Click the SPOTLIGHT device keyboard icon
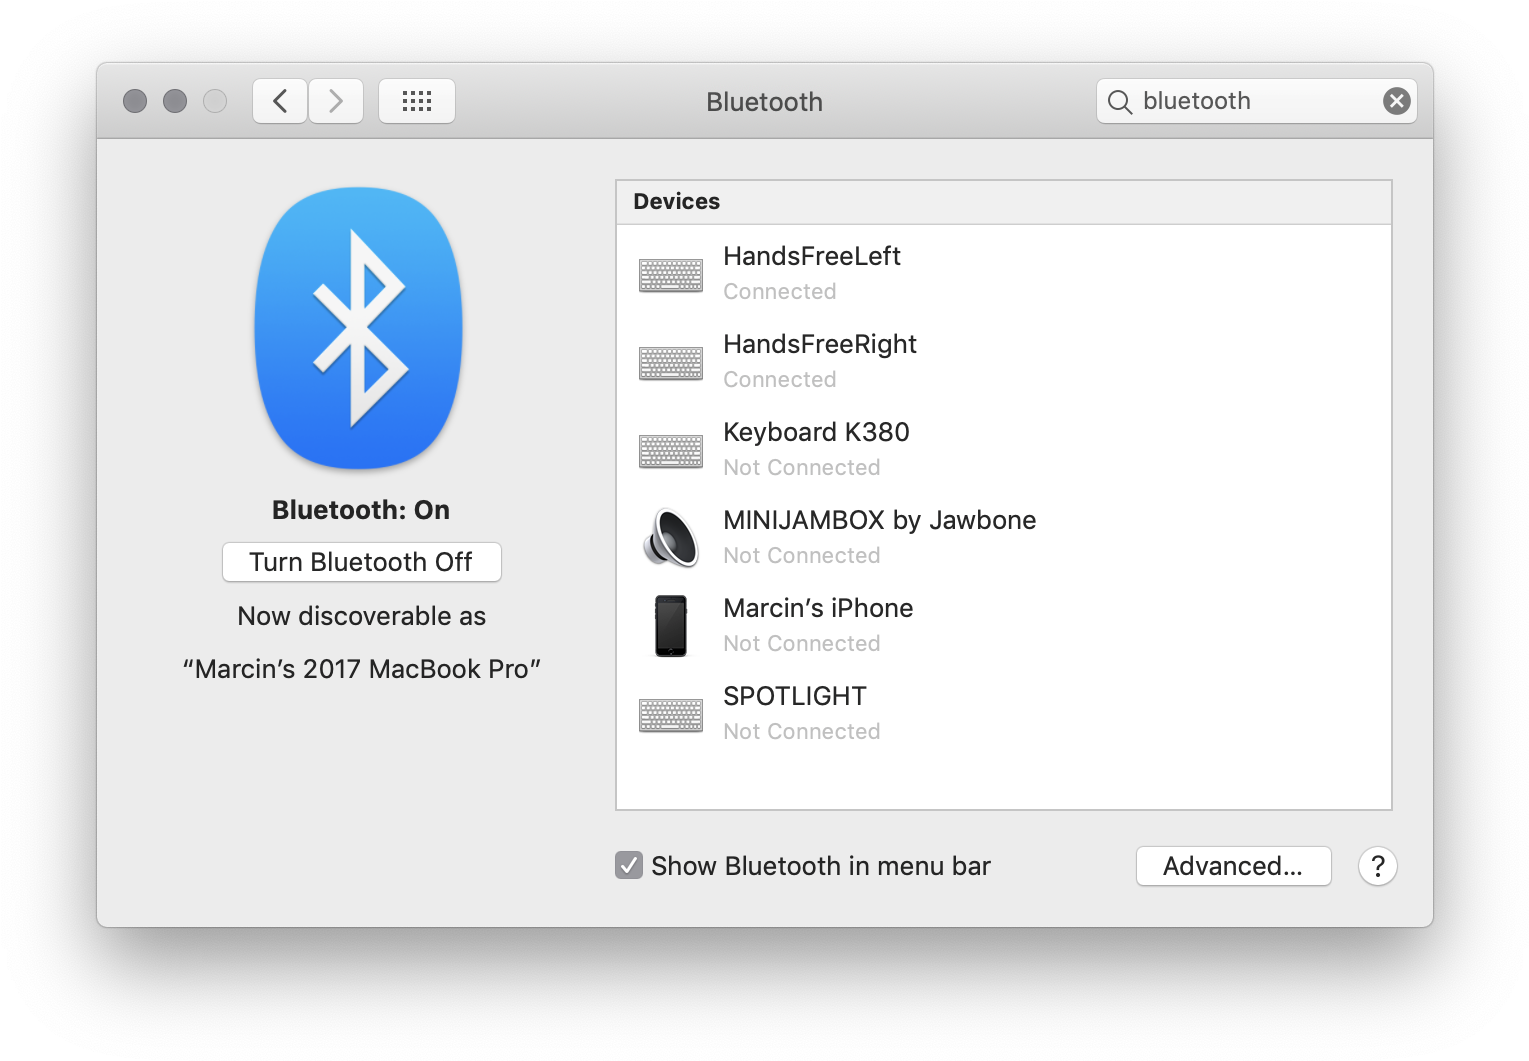The image size is (1529, 1061). click(x=670, y=714)
